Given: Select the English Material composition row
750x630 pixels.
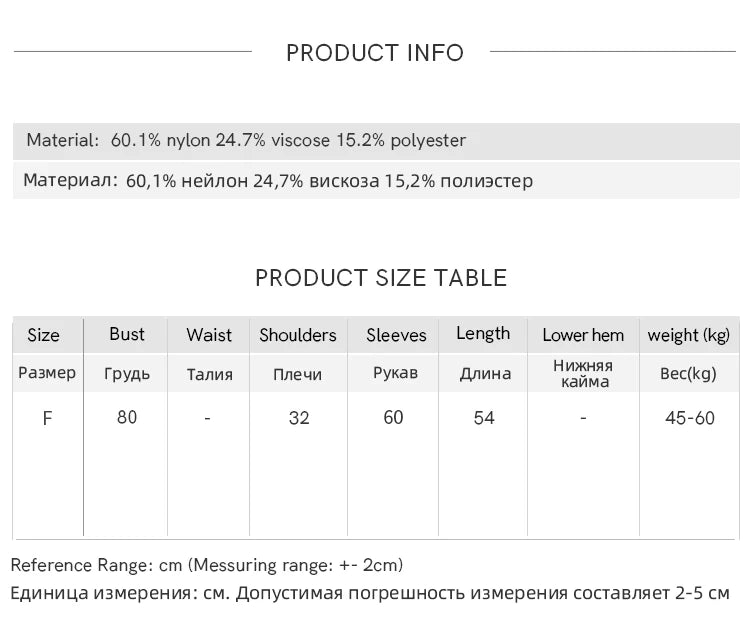Looking at the screenshot, I should tap(376, 141).
